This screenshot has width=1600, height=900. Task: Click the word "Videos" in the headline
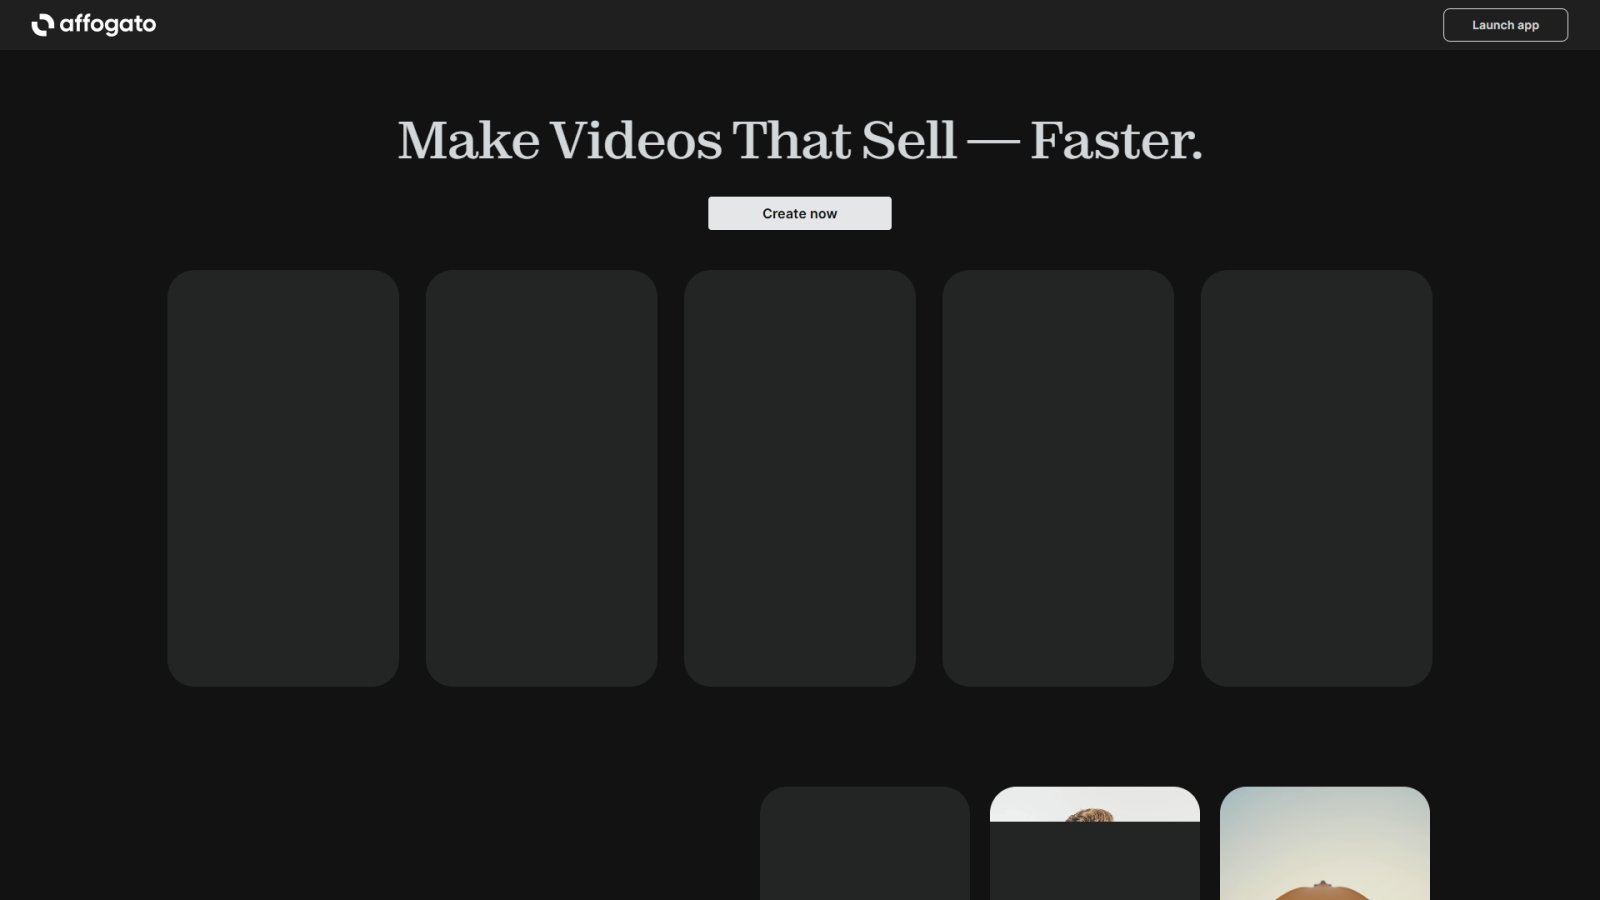point(636,140)
